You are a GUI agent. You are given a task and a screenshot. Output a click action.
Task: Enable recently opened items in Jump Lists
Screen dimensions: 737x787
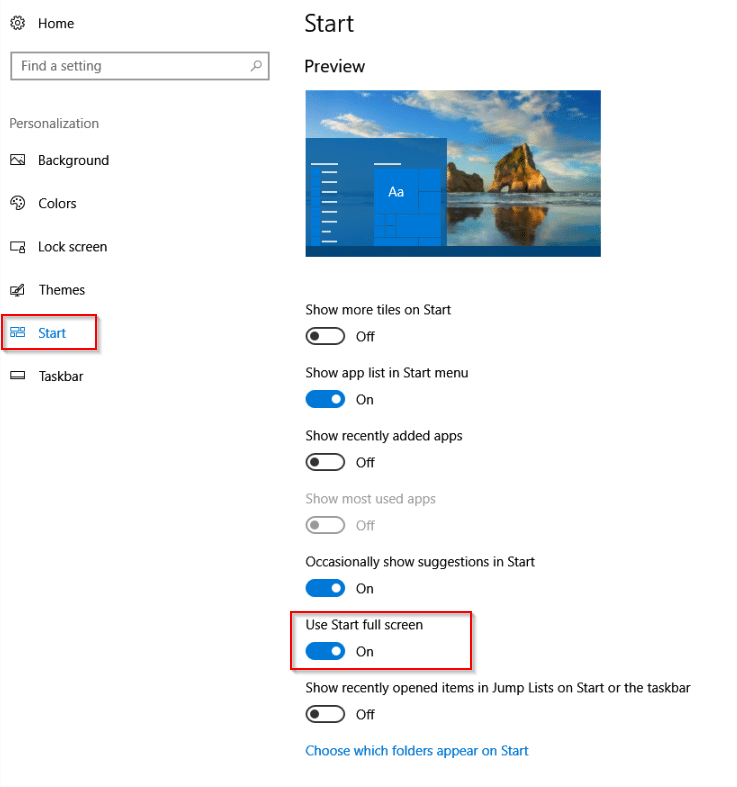325,714
